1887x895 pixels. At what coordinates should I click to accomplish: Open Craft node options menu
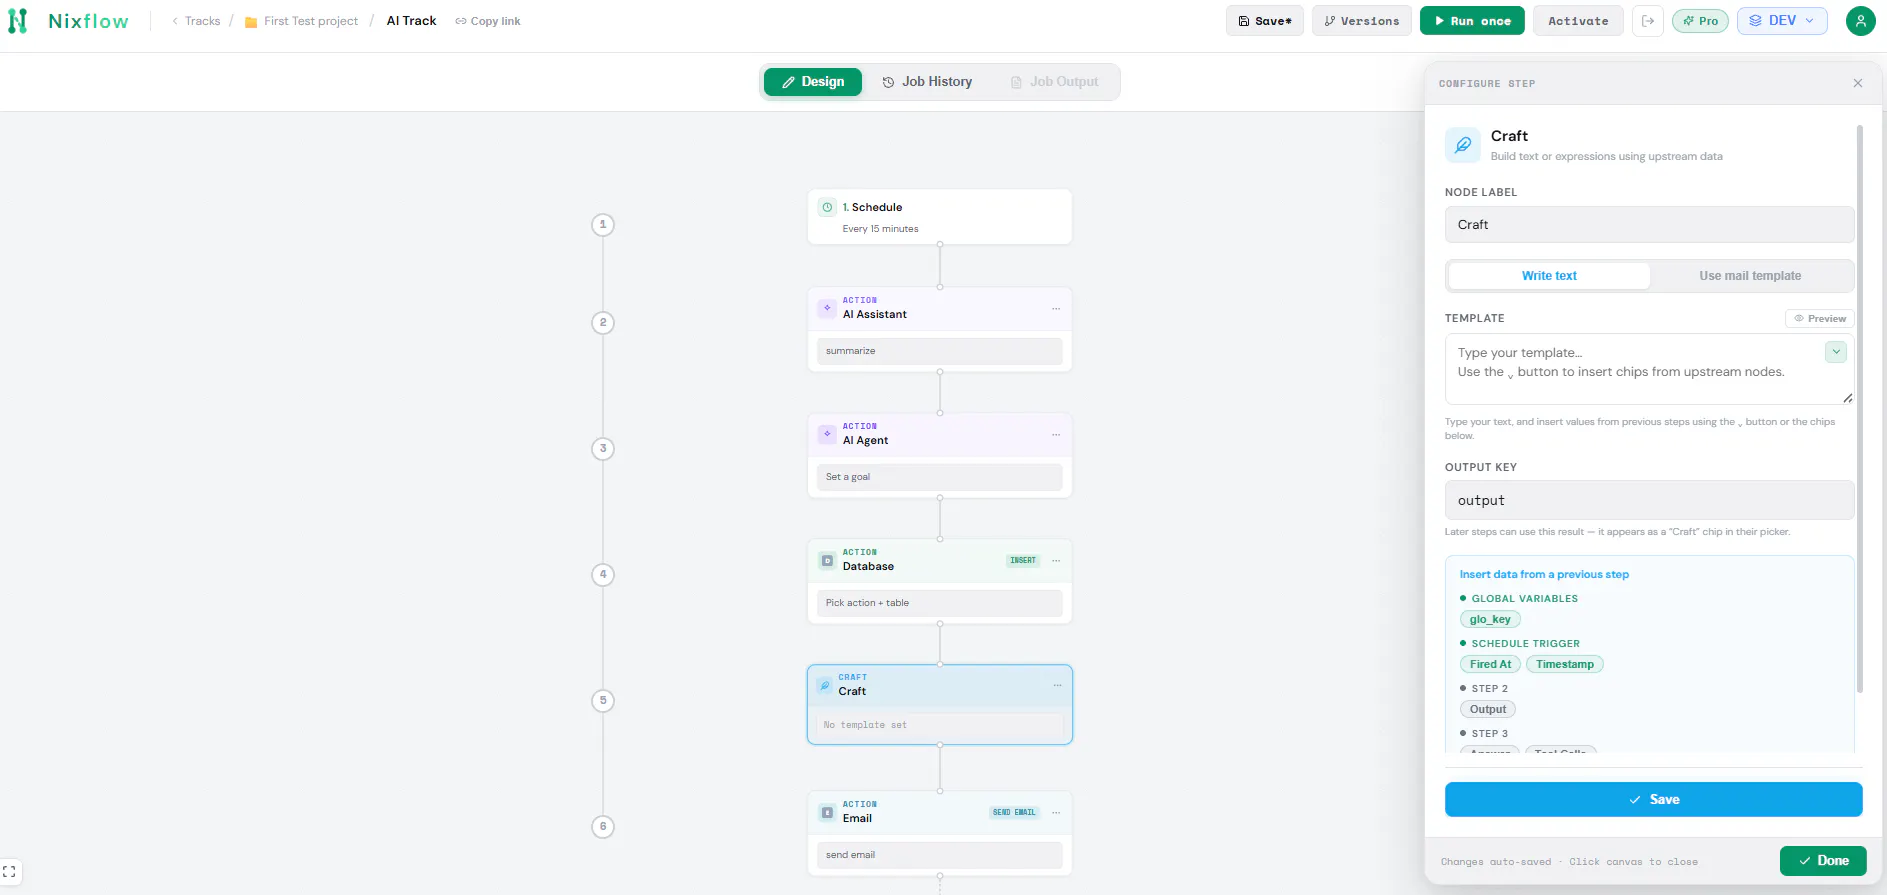click(x=1057, y=685)
